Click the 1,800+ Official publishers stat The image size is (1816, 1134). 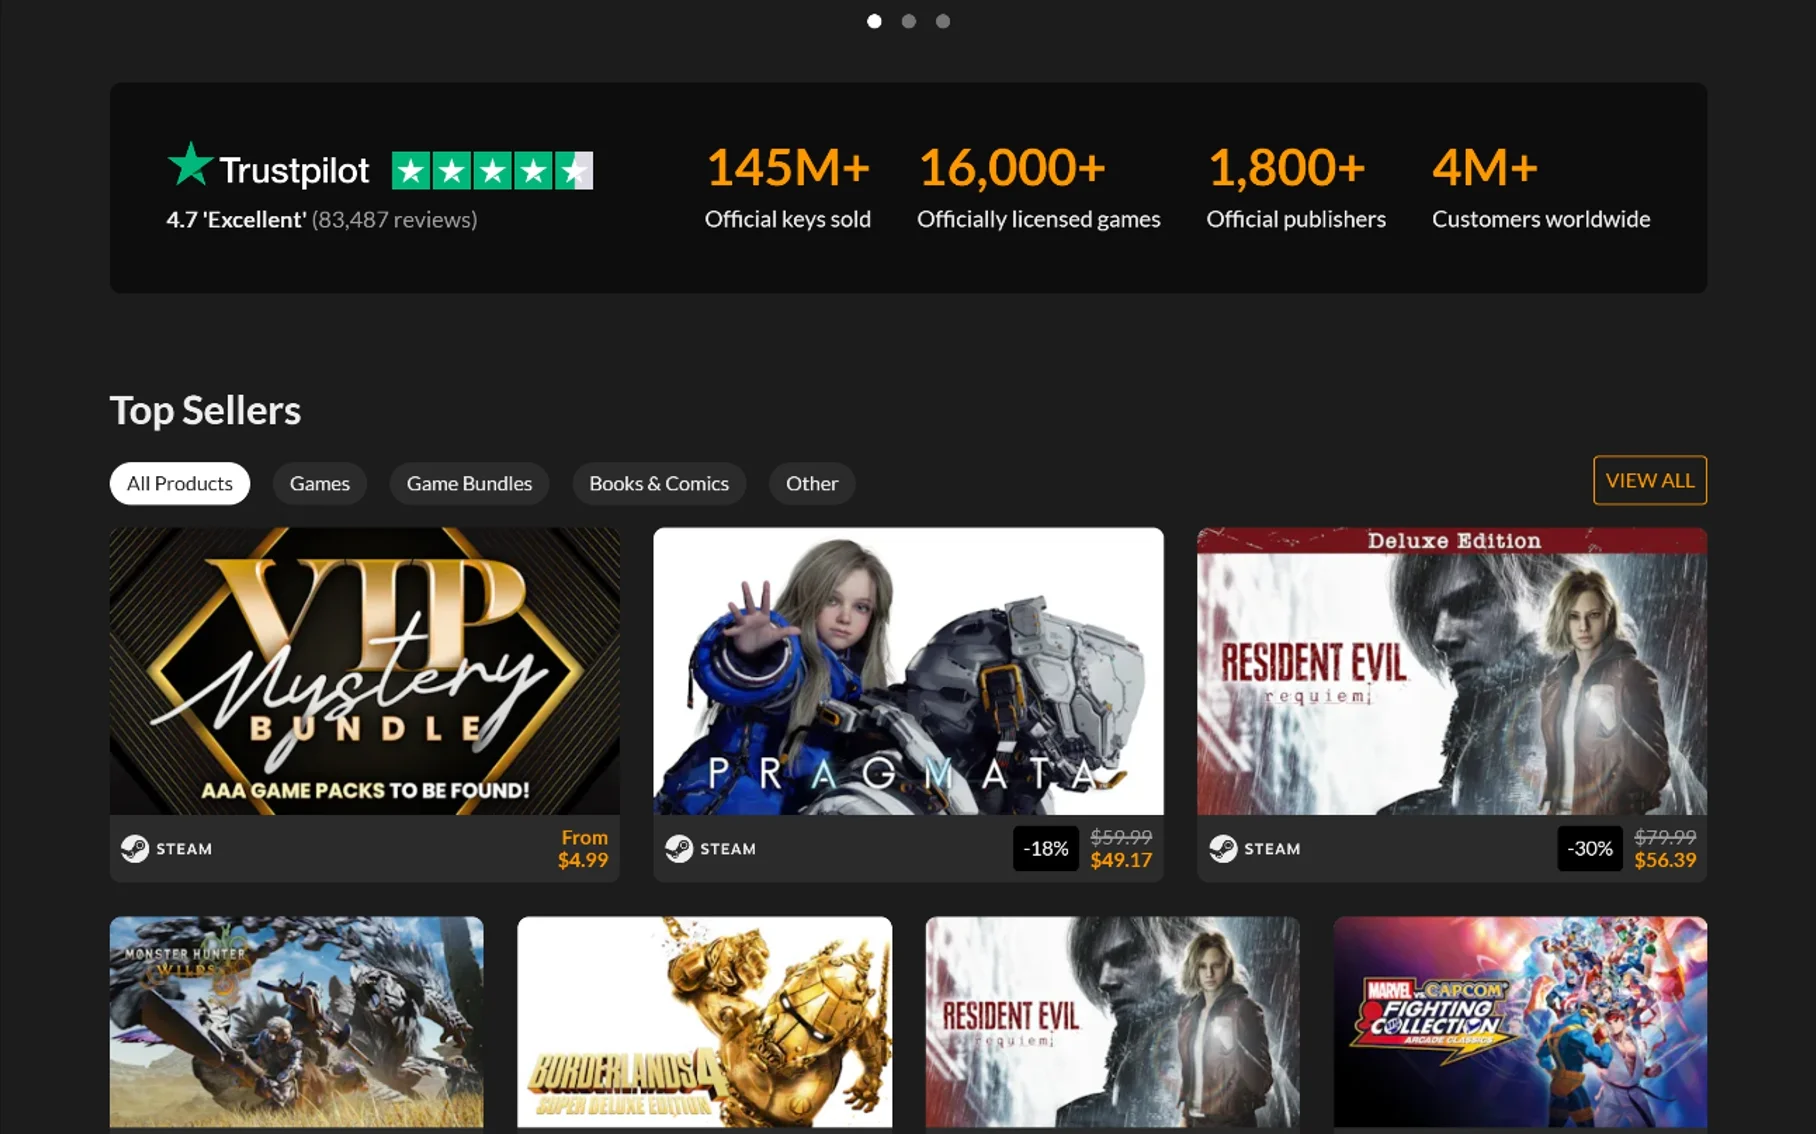(x=1296, y=187)
